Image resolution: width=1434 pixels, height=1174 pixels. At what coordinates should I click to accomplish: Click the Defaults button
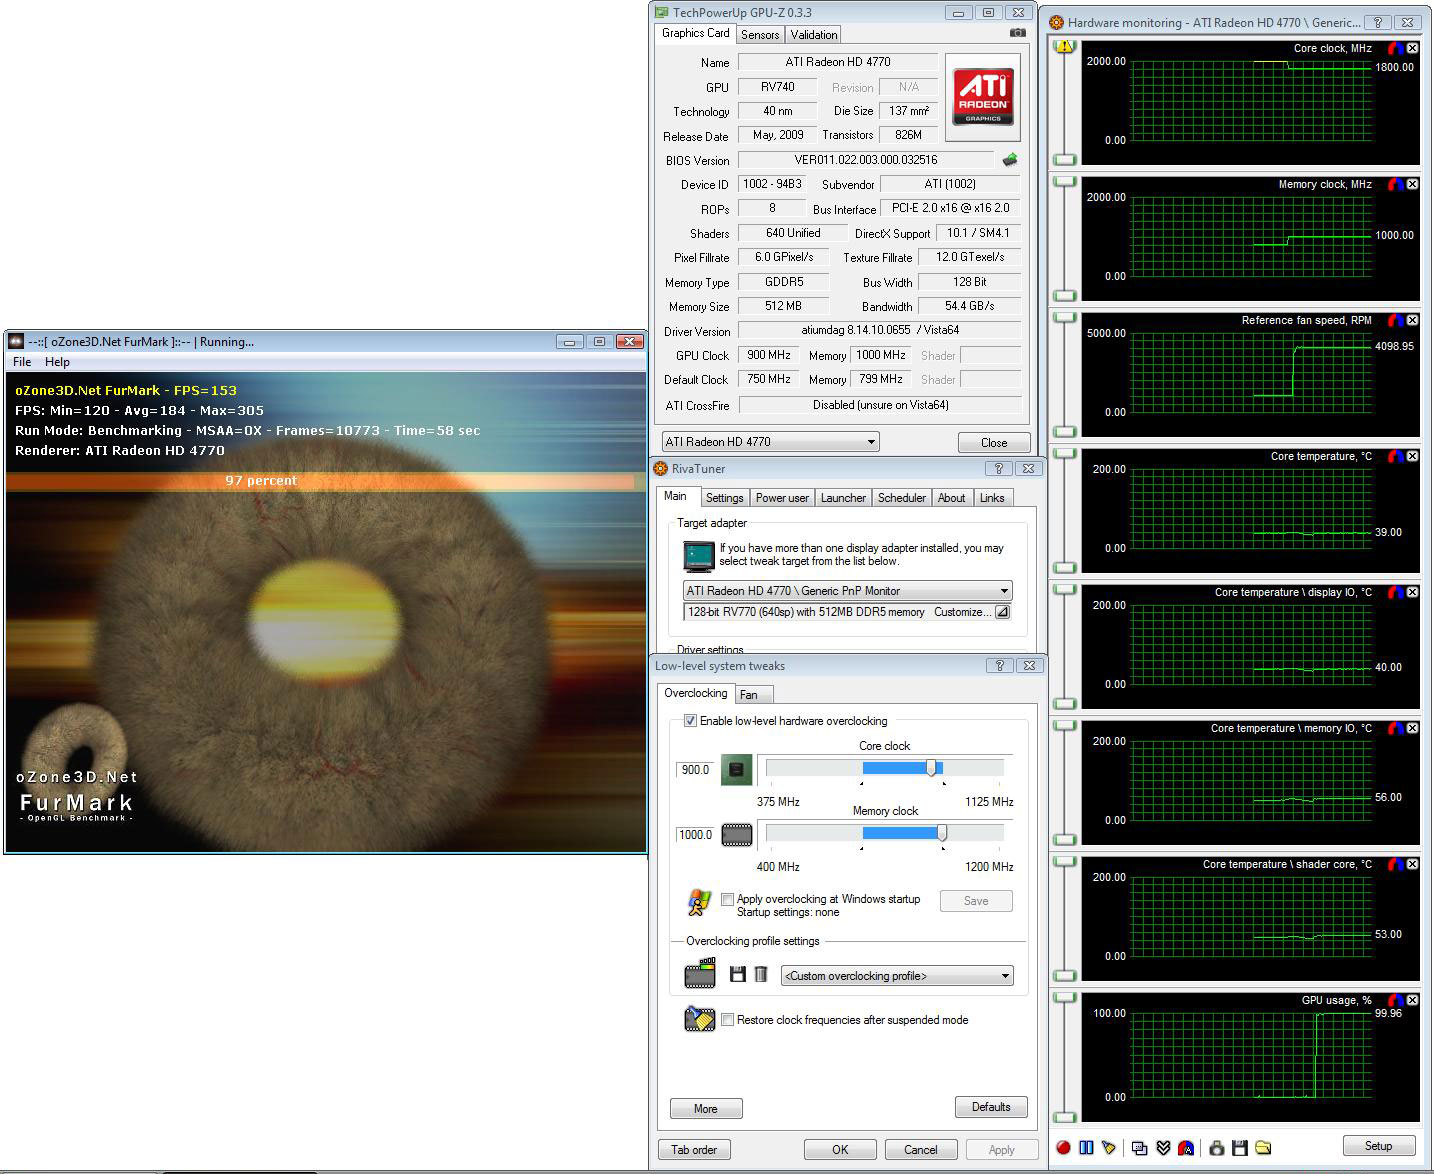point(991,1107)
